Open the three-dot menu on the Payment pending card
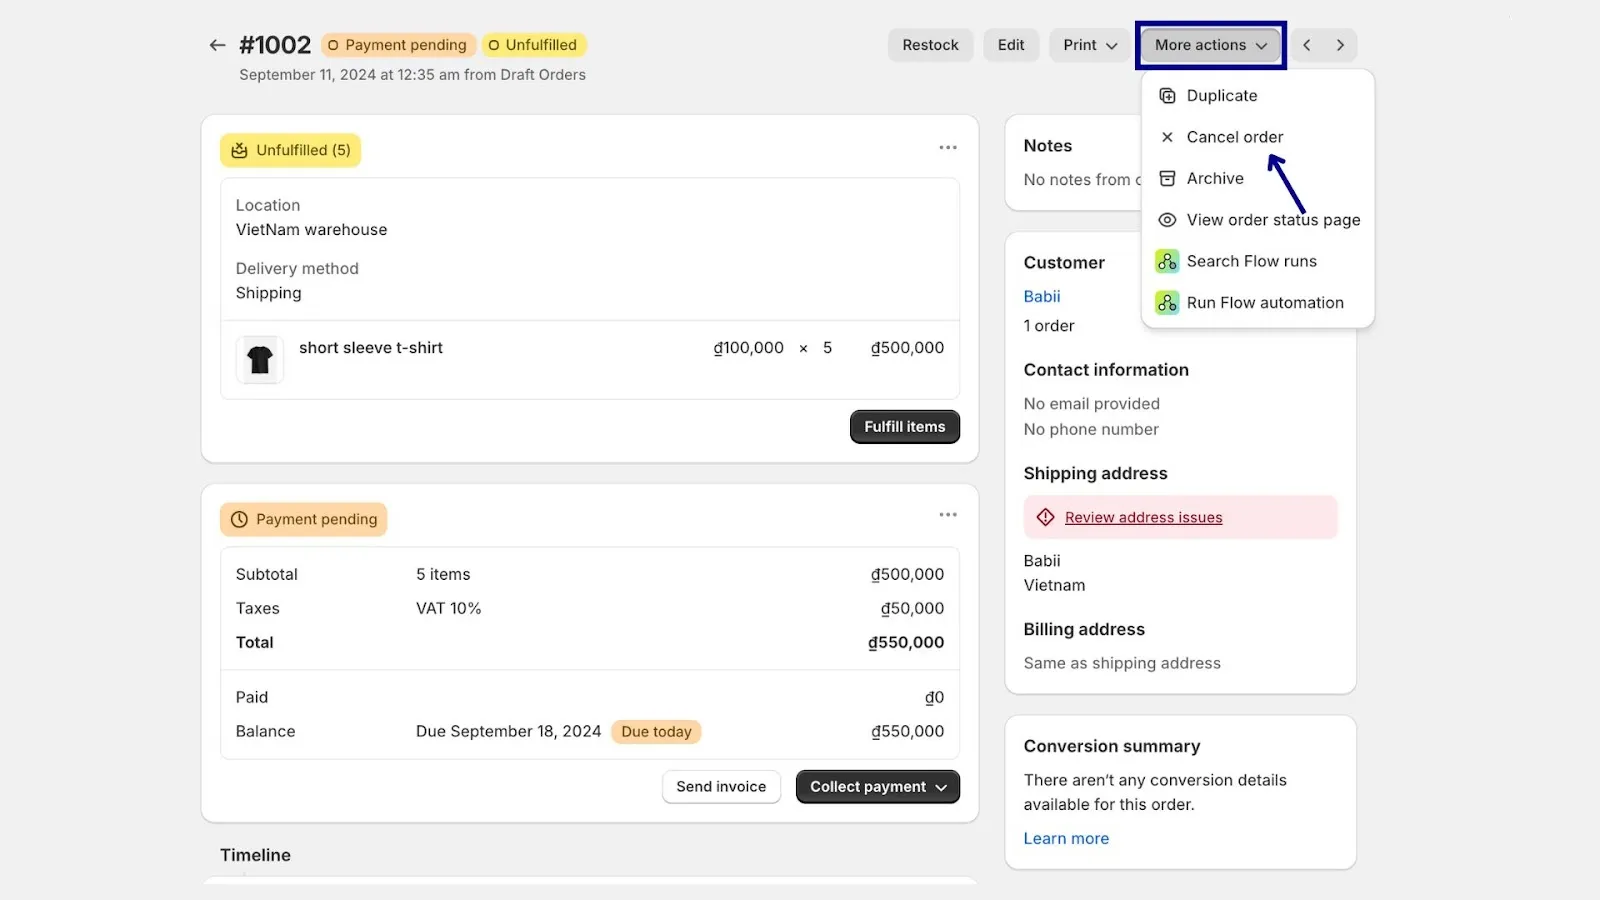The image size is (1600, 900). click(x=948, y=515)
